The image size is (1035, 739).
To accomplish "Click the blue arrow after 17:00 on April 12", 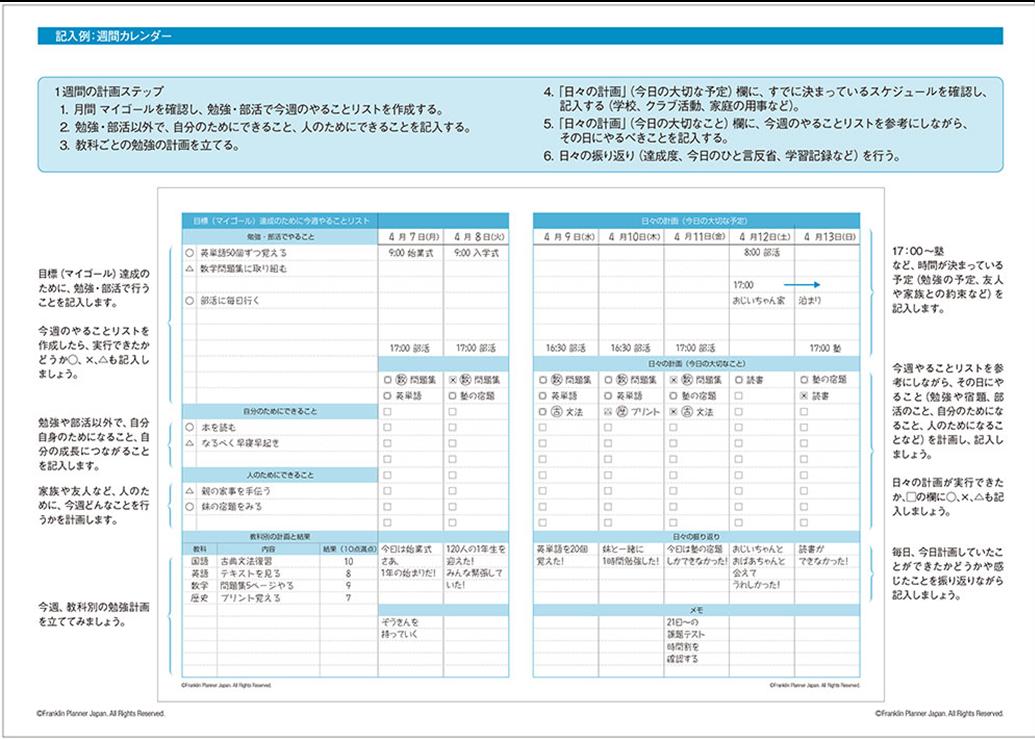I will coord(802,284).
